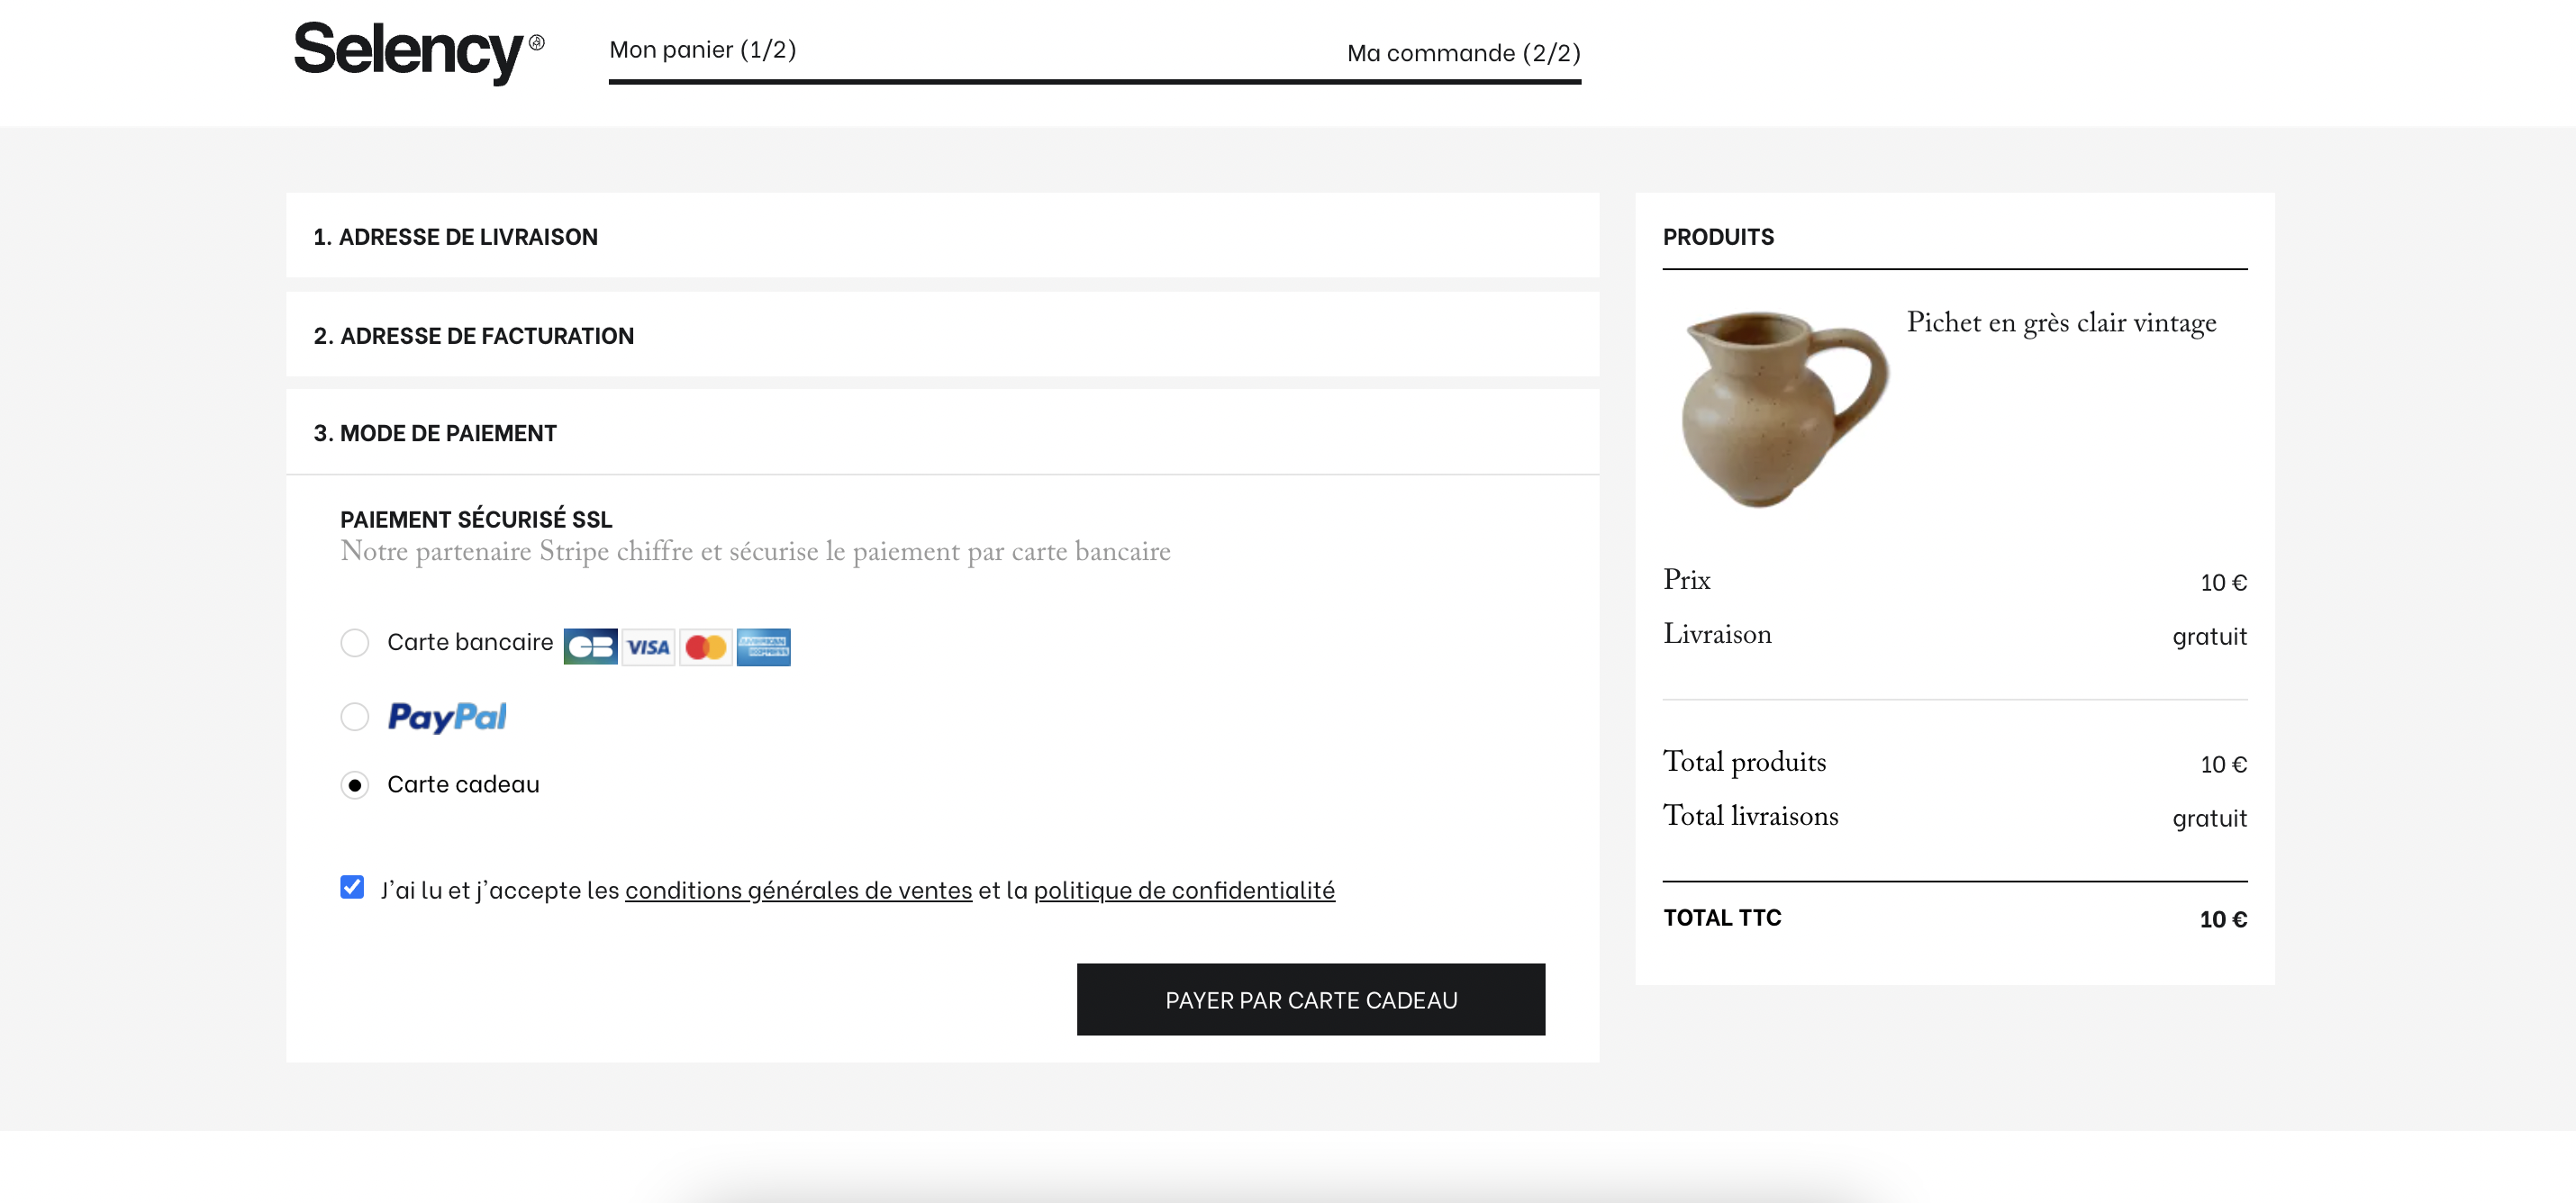The width and height of the screenshot is (2576, 1203).
Task: Uncheck the terms acceptance checkbox
Action: click(352, 887)
